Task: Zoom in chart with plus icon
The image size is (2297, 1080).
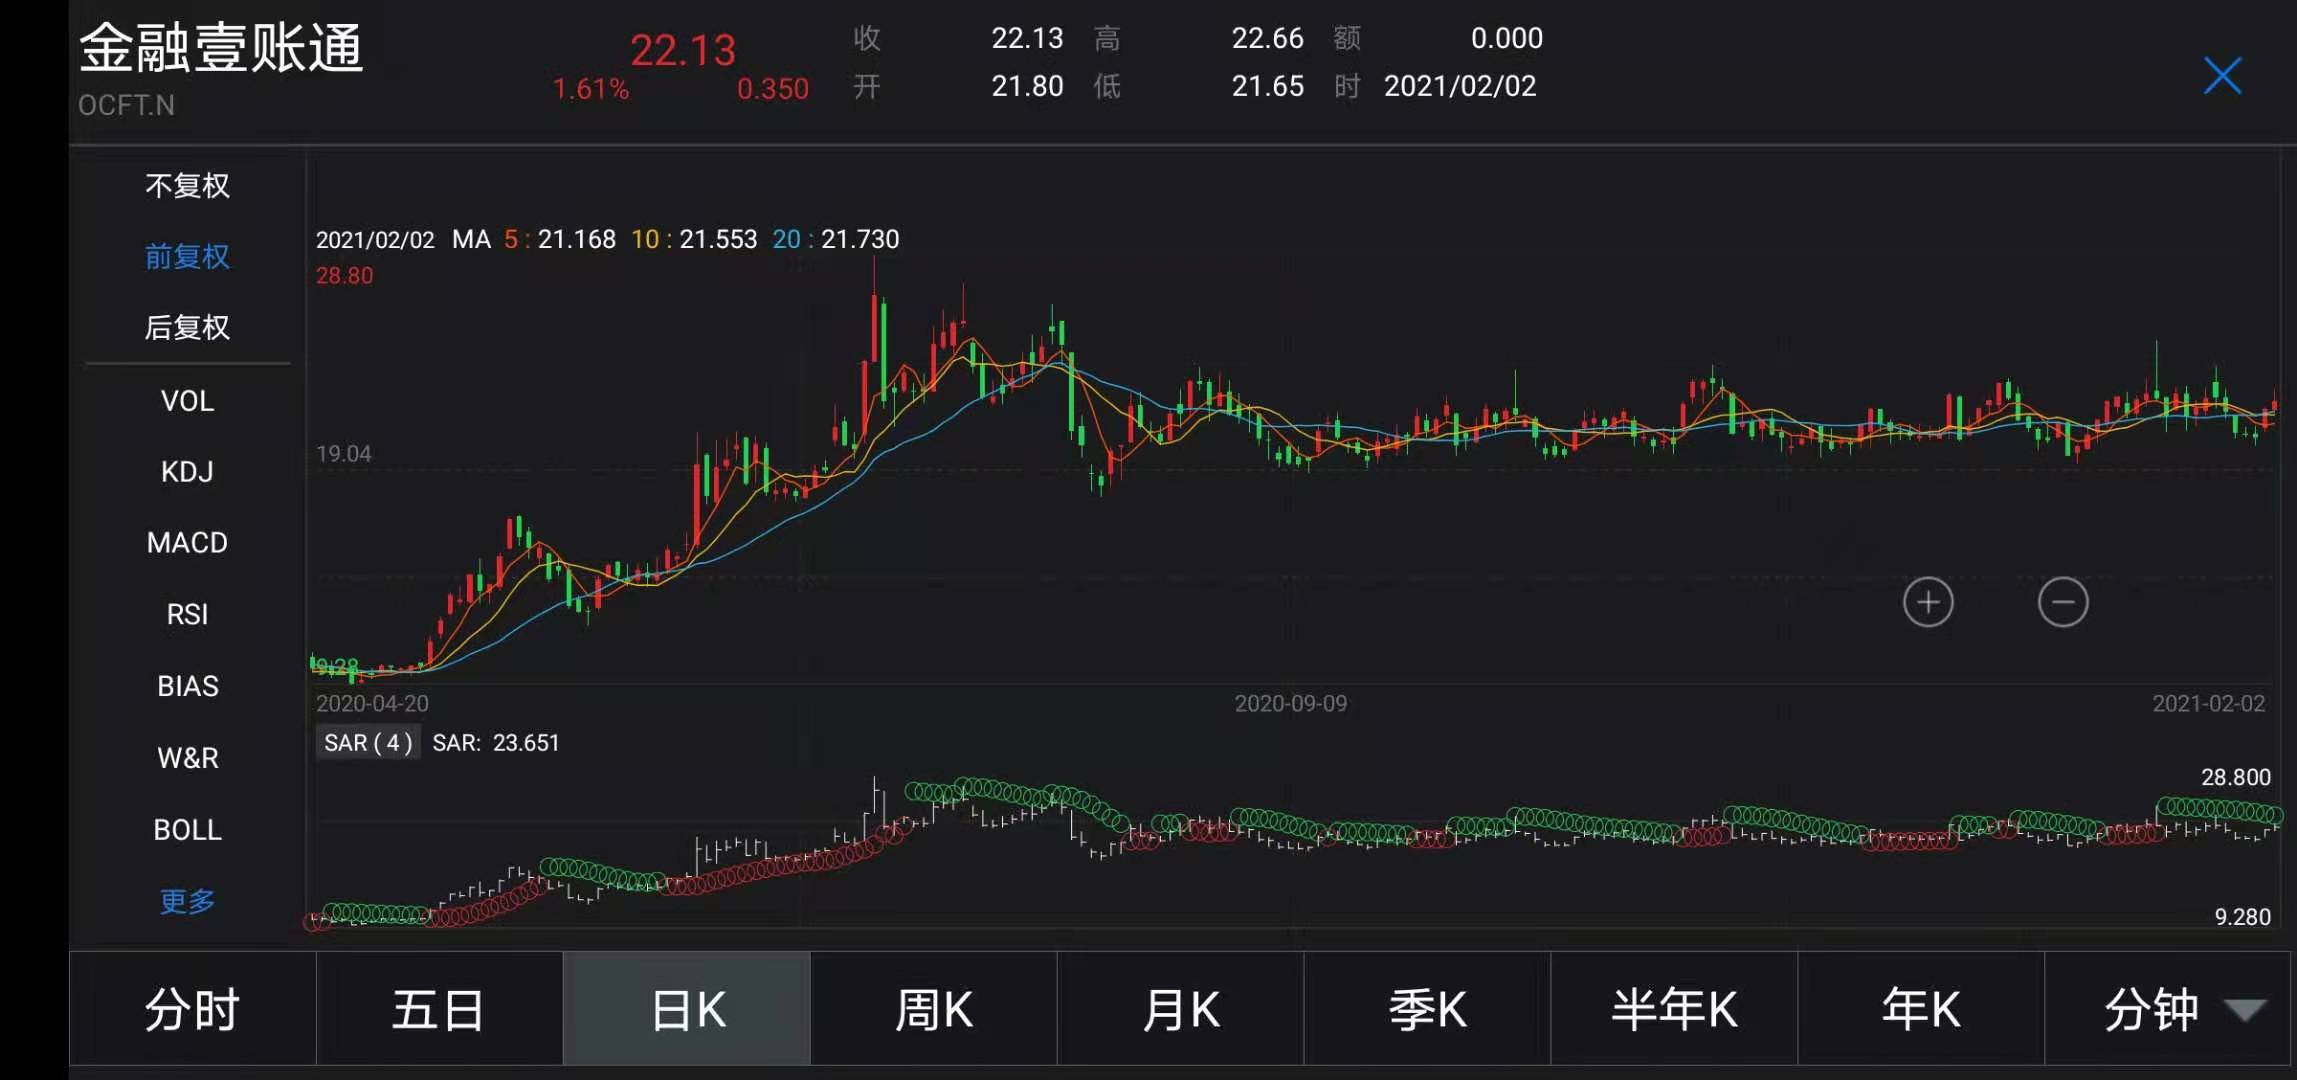Action: point(1927,602)
